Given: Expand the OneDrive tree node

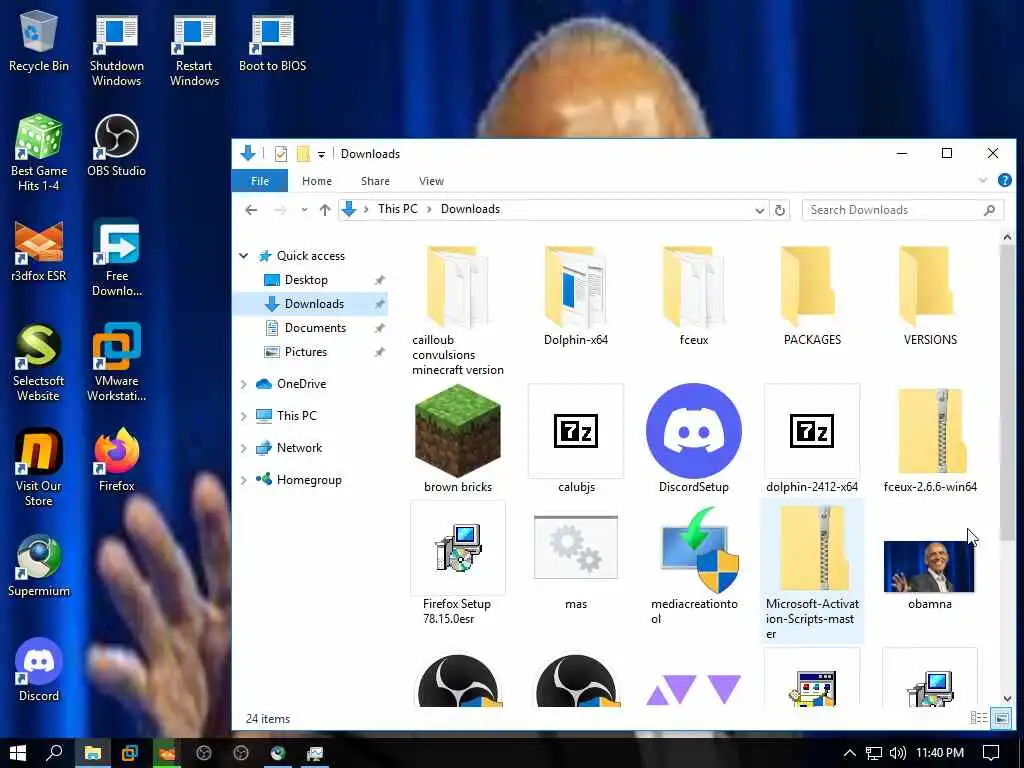Looking at the screenshot, I should pyautogui.click(x=244, y=384).
